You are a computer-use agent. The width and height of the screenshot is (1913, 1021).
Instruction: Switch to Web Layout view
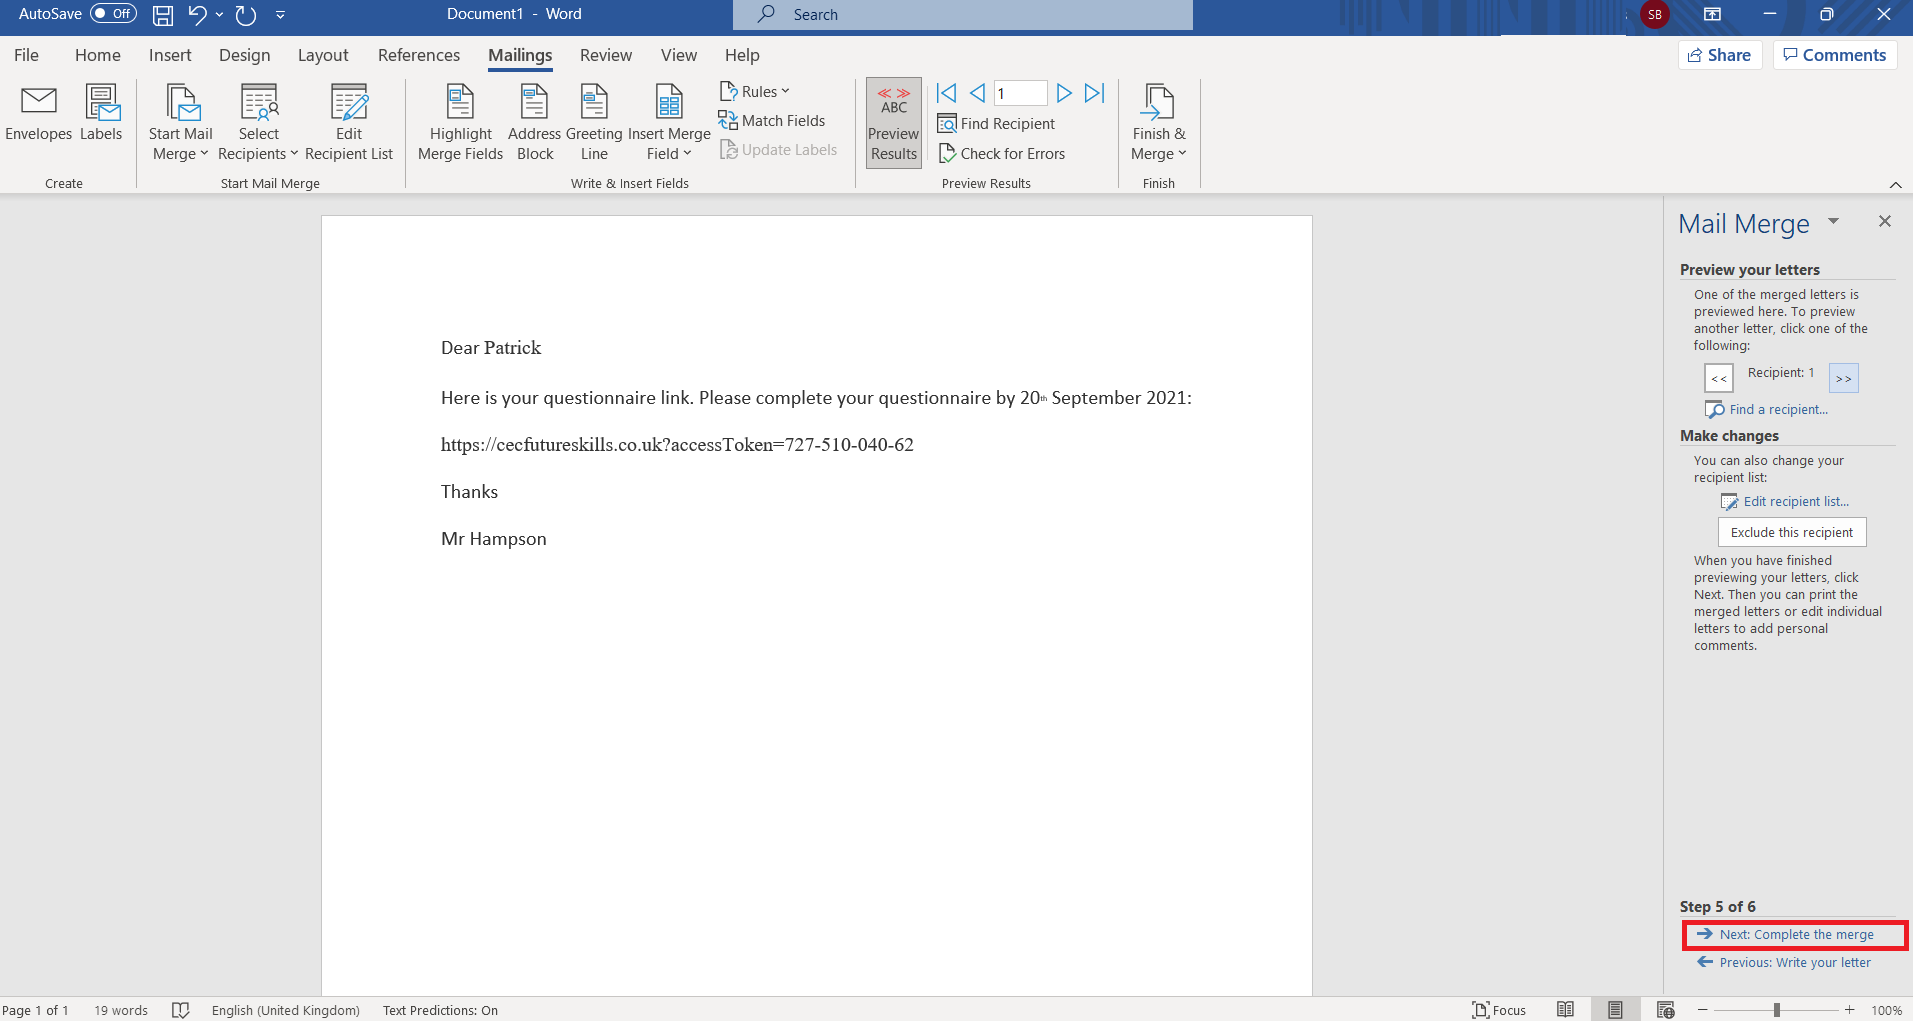[x=1665, y=1010]
